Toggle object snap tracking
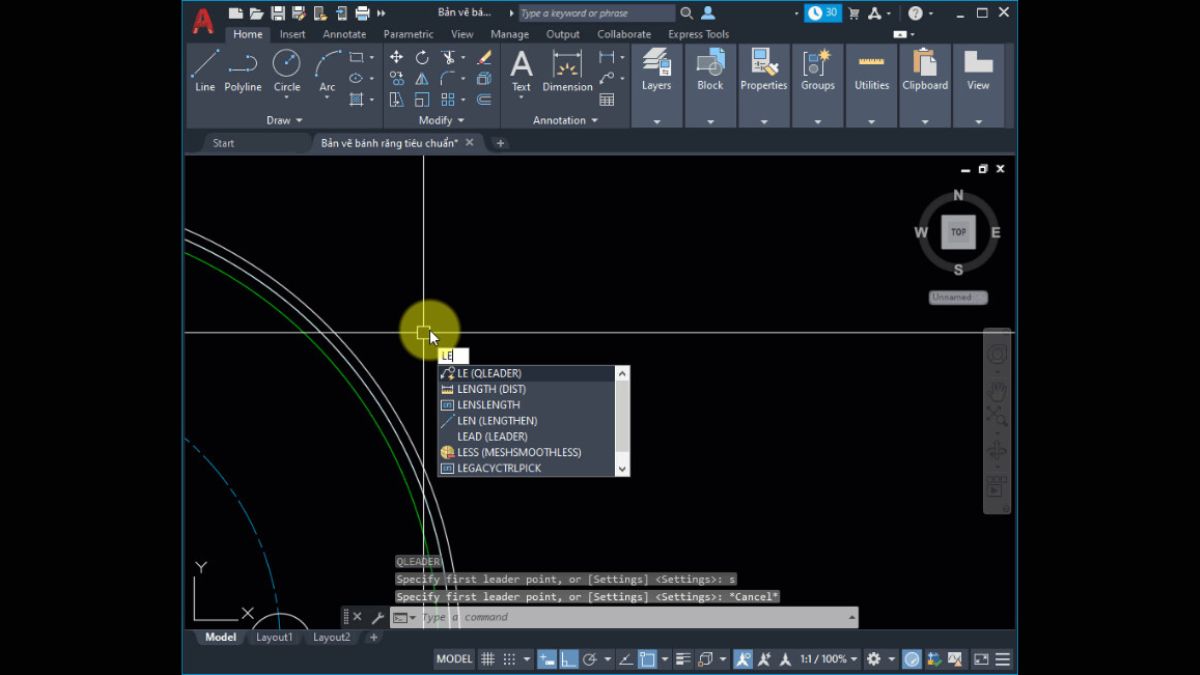Viewport: 1200px width, 675px height. (625, 659)
